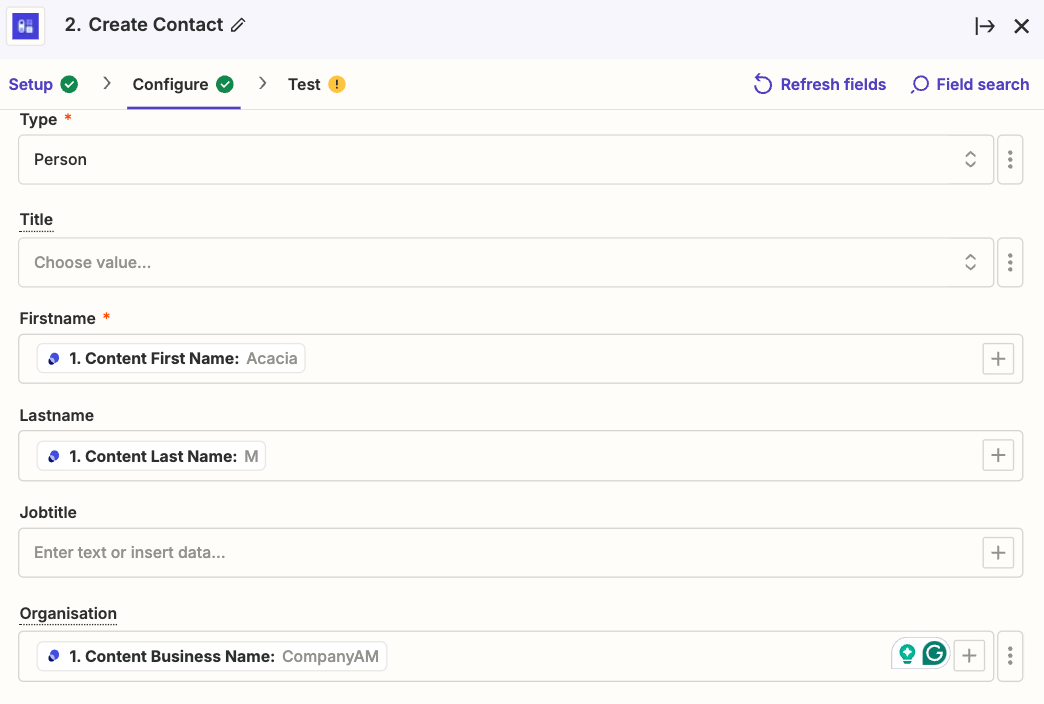The height and width of the screenshot is (704, 1044).
Task: Click the app icon beside Create Contact
Action: coord(26,26)
